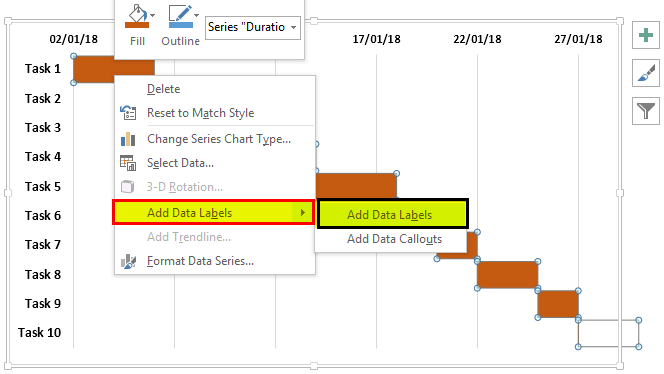Choose Delete from the context menu
664x374 pixels.
163,89
